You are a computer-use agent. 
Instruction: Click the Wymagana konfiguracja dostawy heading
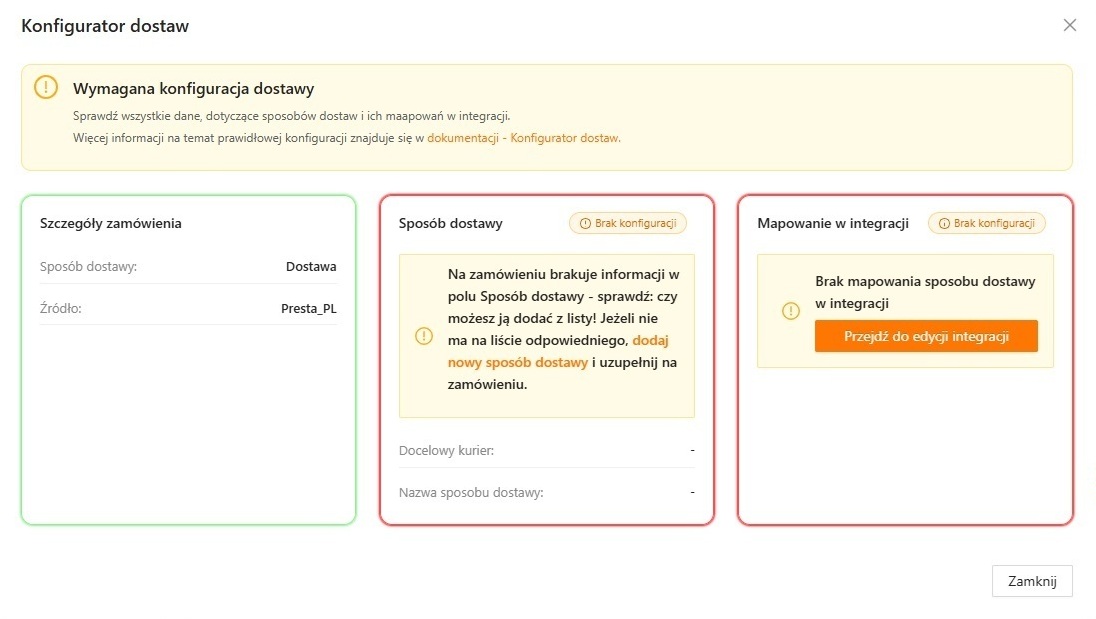pos(194,89)
